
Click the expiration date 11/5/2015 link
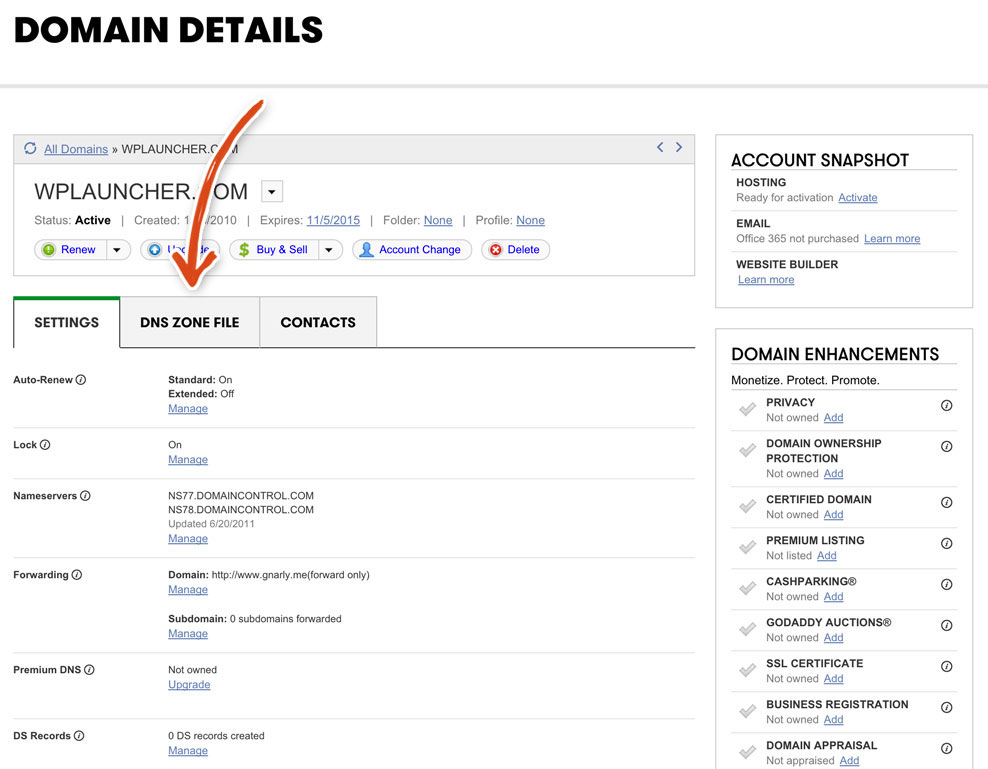(333, 220)
